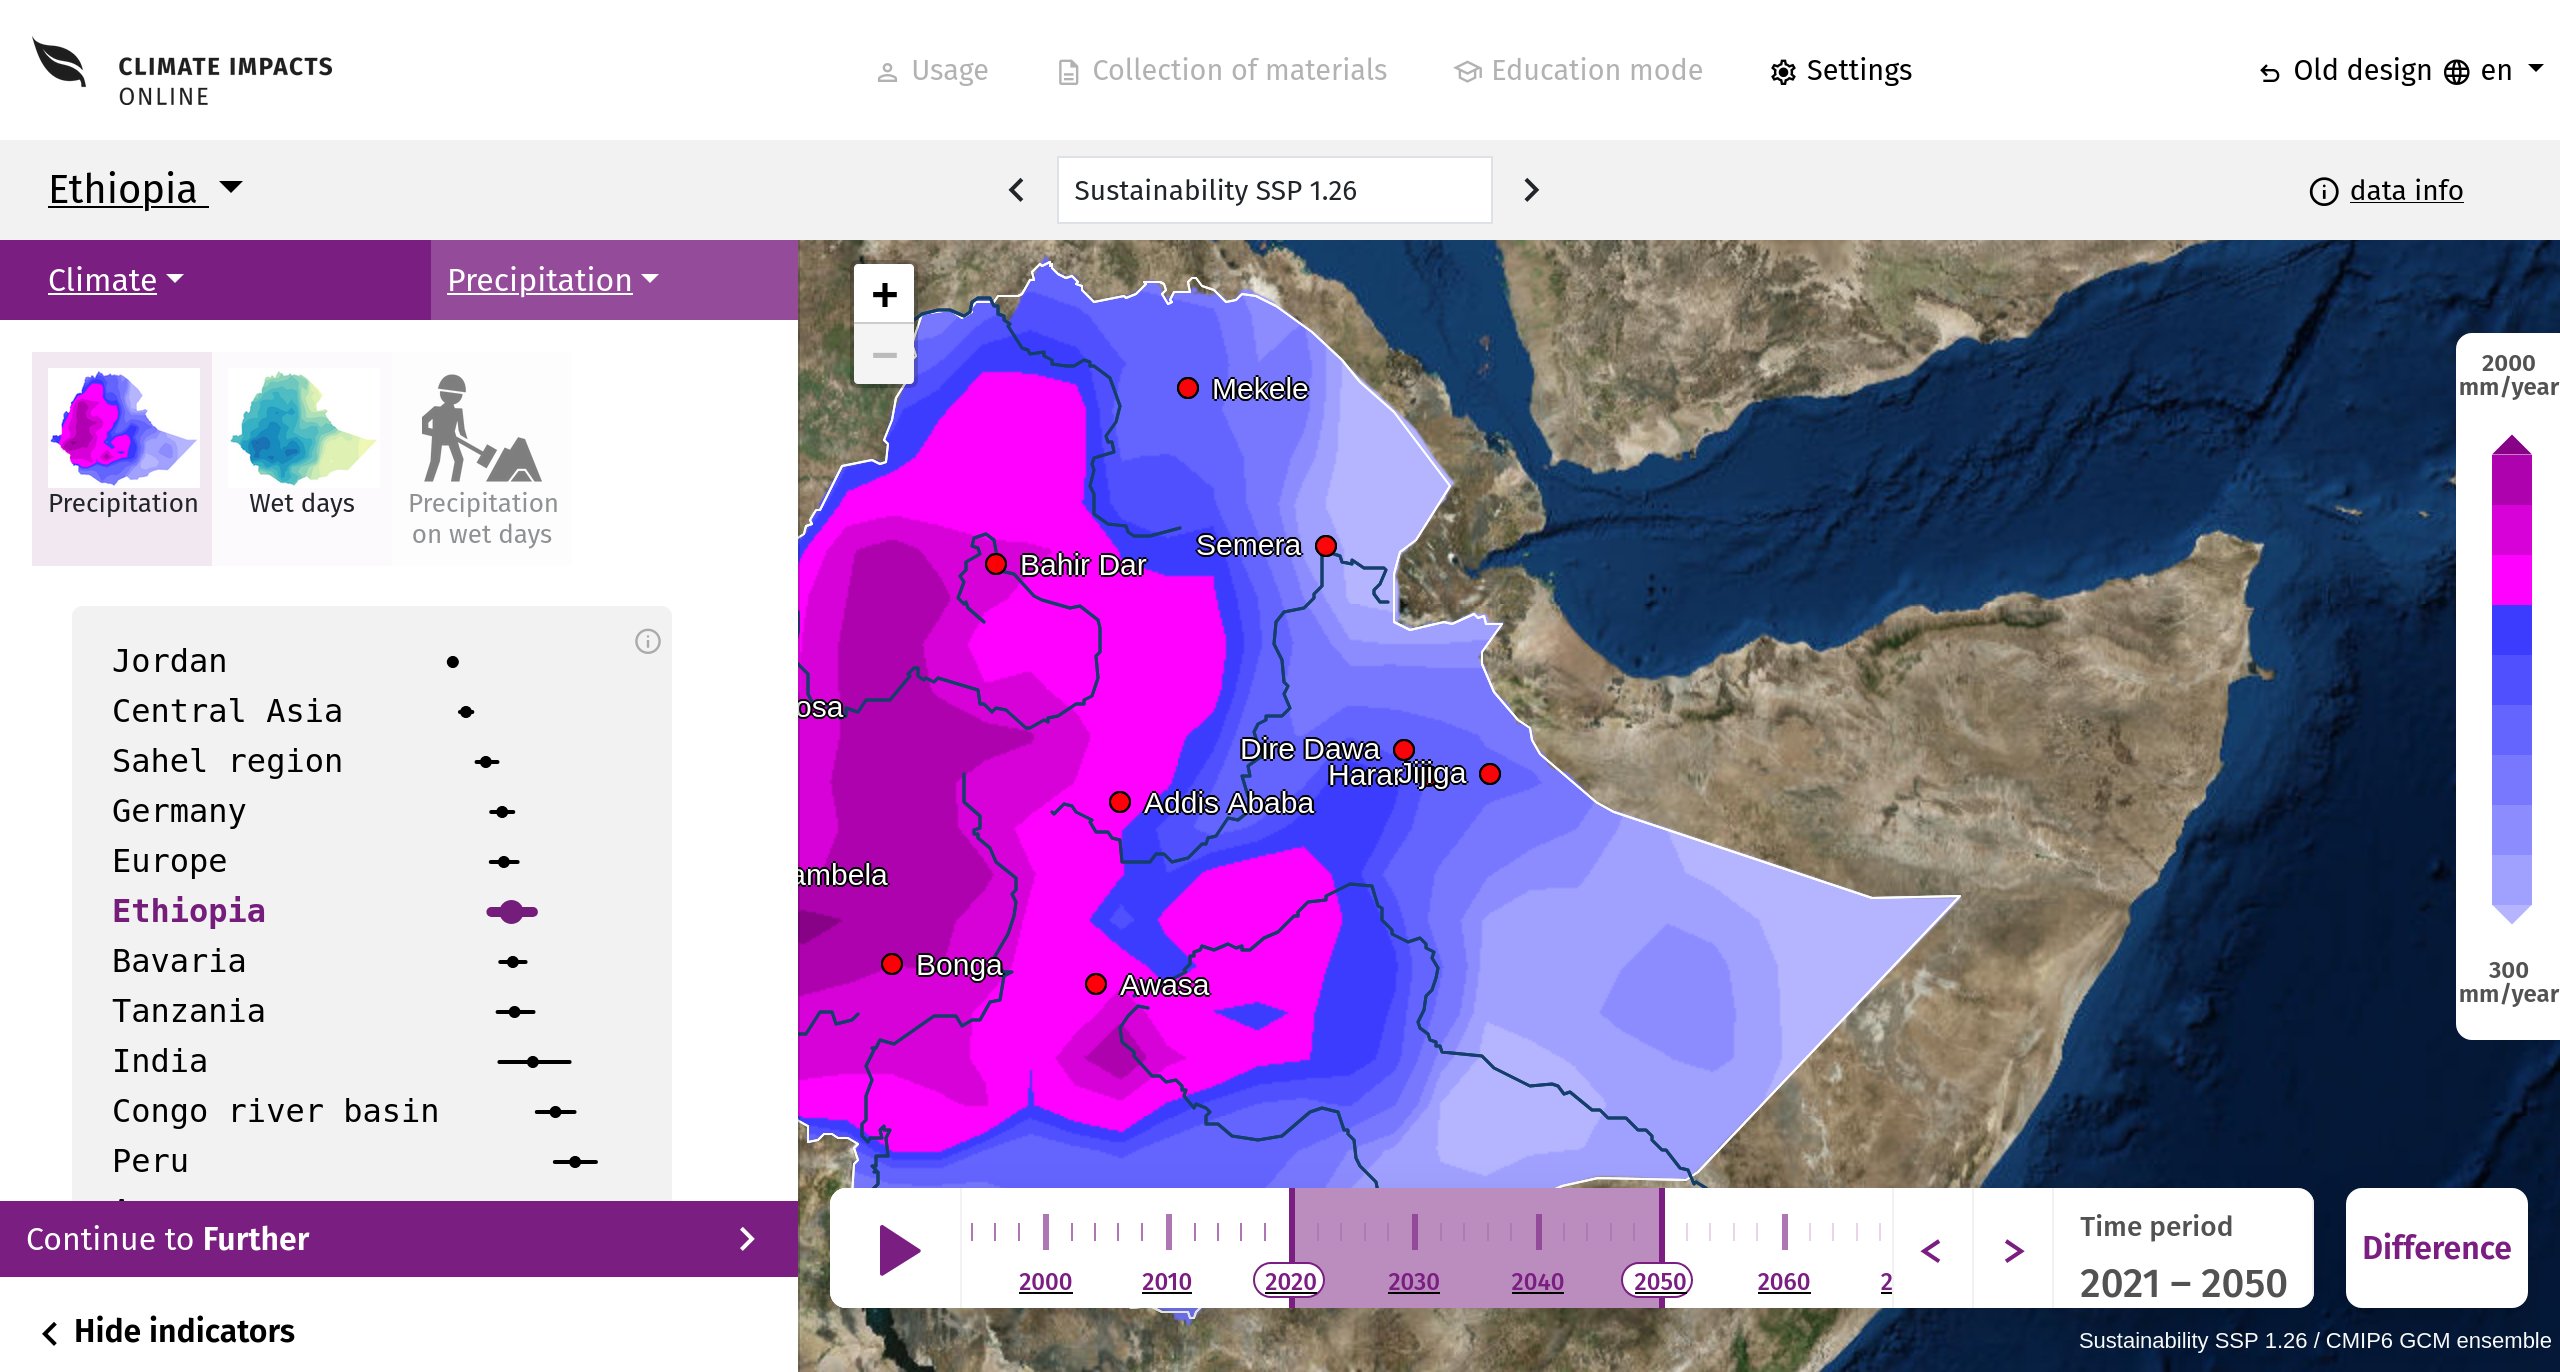This screenshot has width=2560, height=1372.
Task: Expand the Climate sector dropdown
Action: [x=116, y=280]
